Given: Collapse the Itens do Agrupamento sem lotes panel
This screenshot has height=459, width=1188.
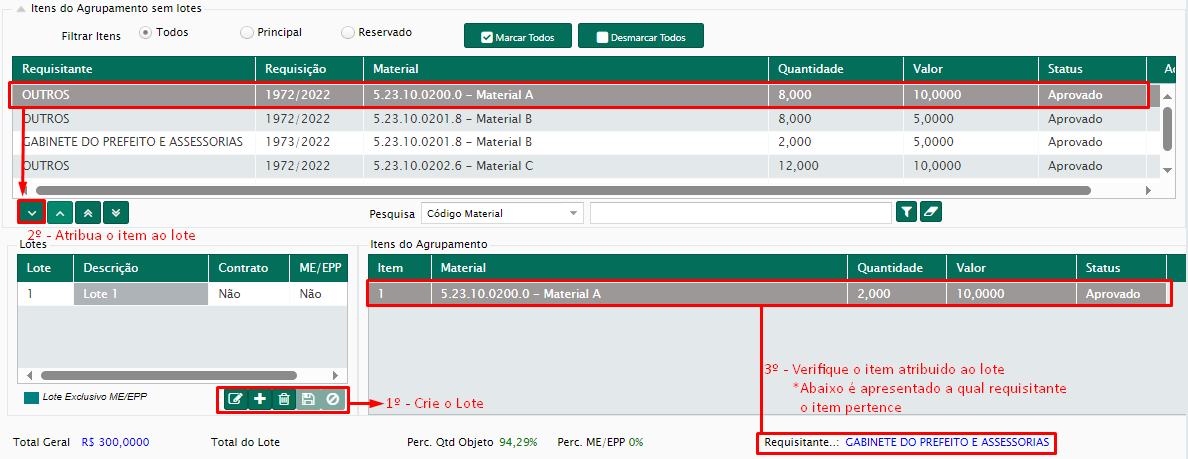Looking at the screenshot, I should pyautogui.click(x=7, y=8).
